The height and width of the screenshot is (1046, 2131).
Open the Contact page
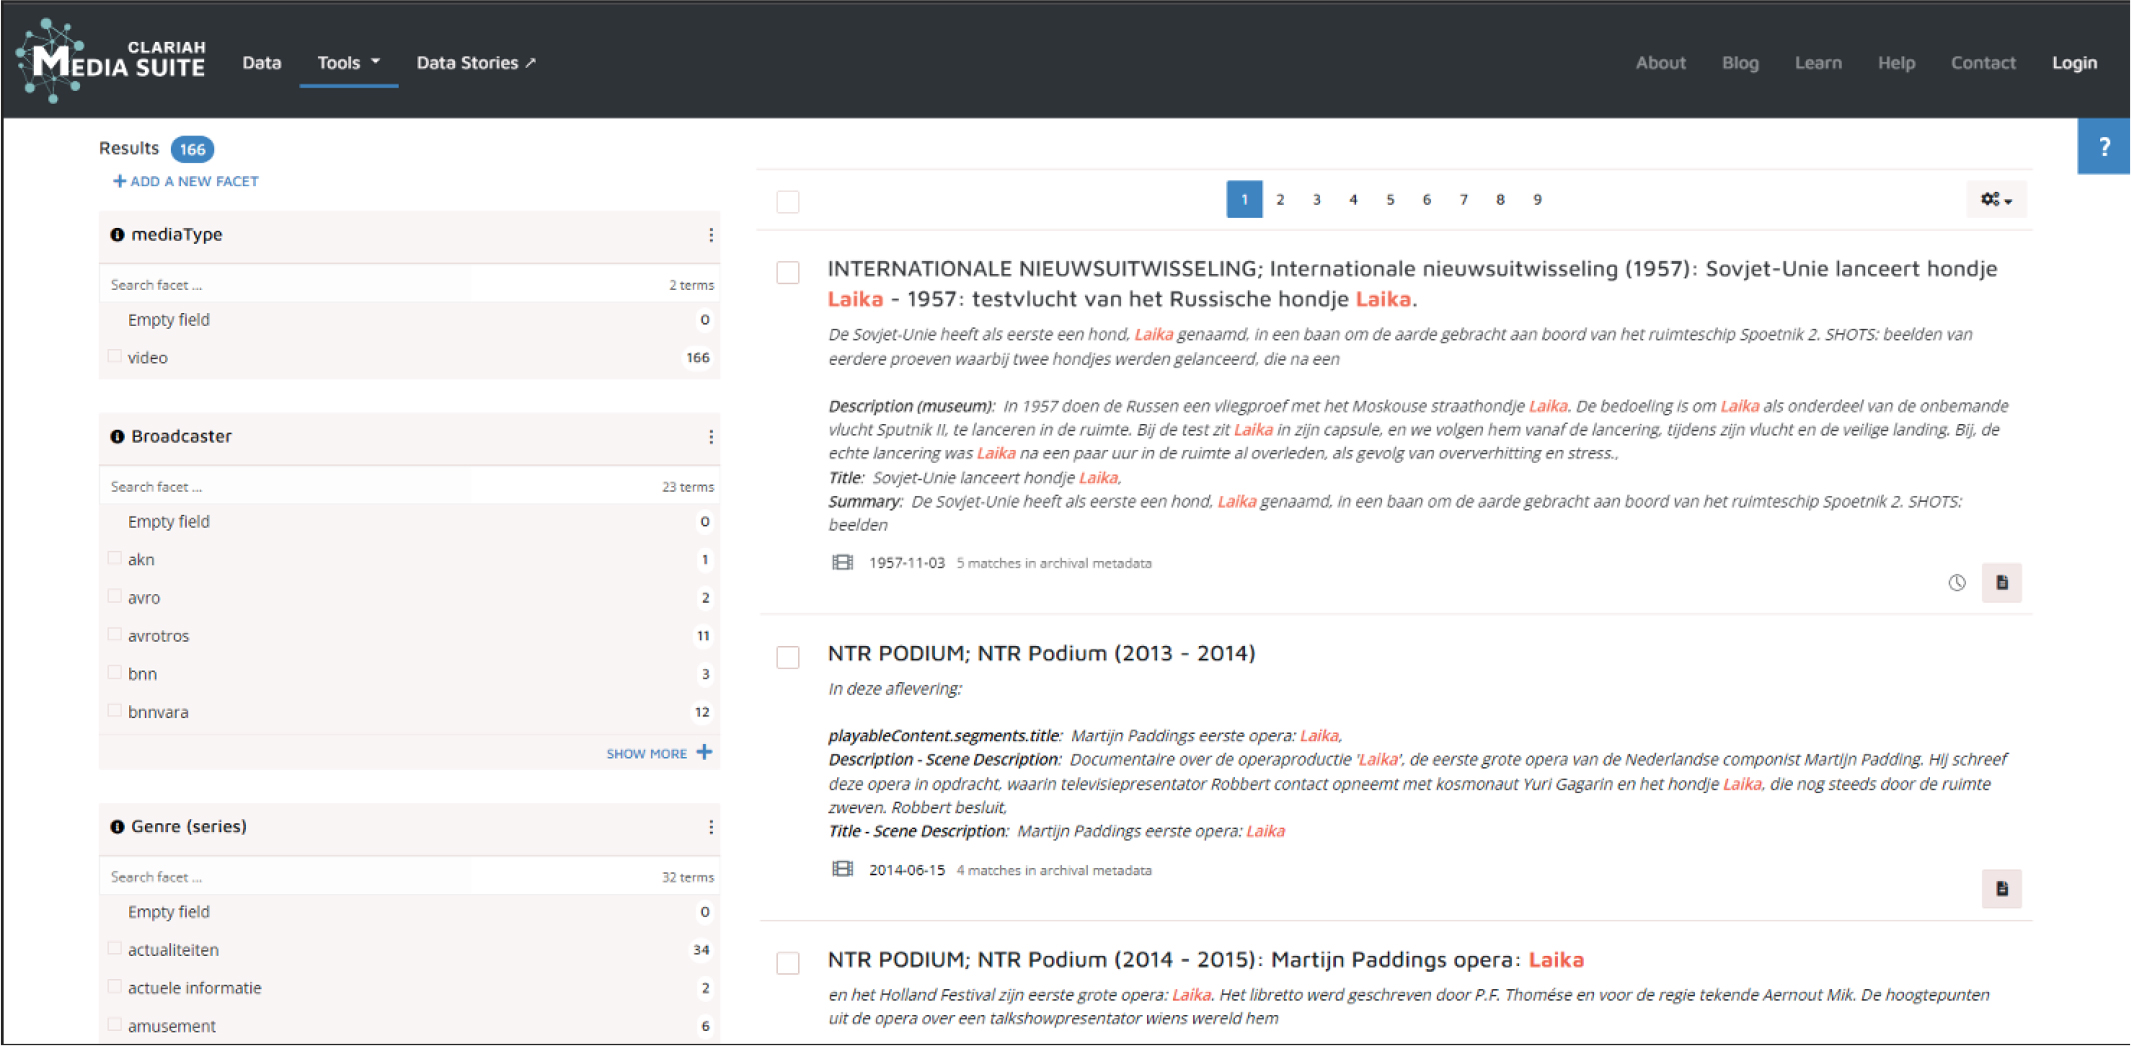1983,63
